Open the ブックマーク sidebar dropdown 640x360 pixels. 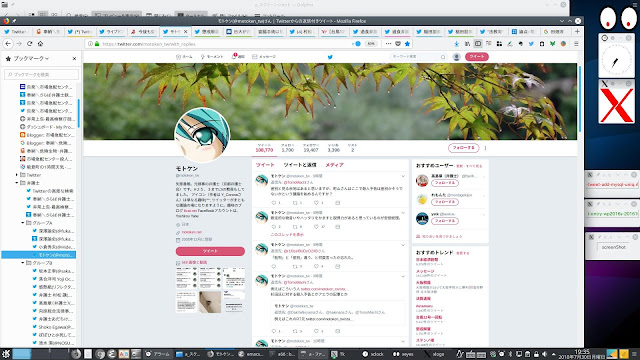click(31, 59)
